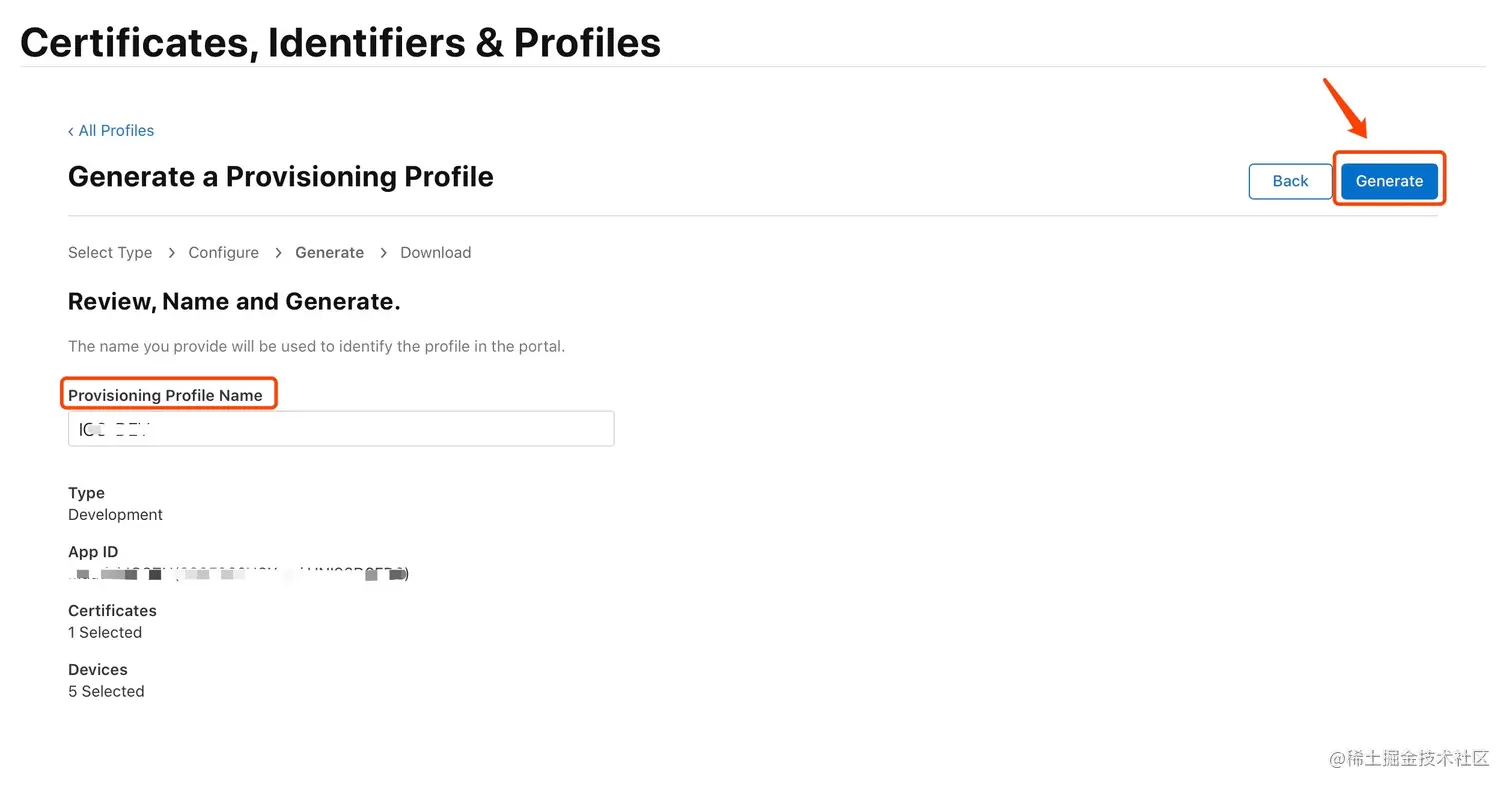Click the Development type value

115,514
